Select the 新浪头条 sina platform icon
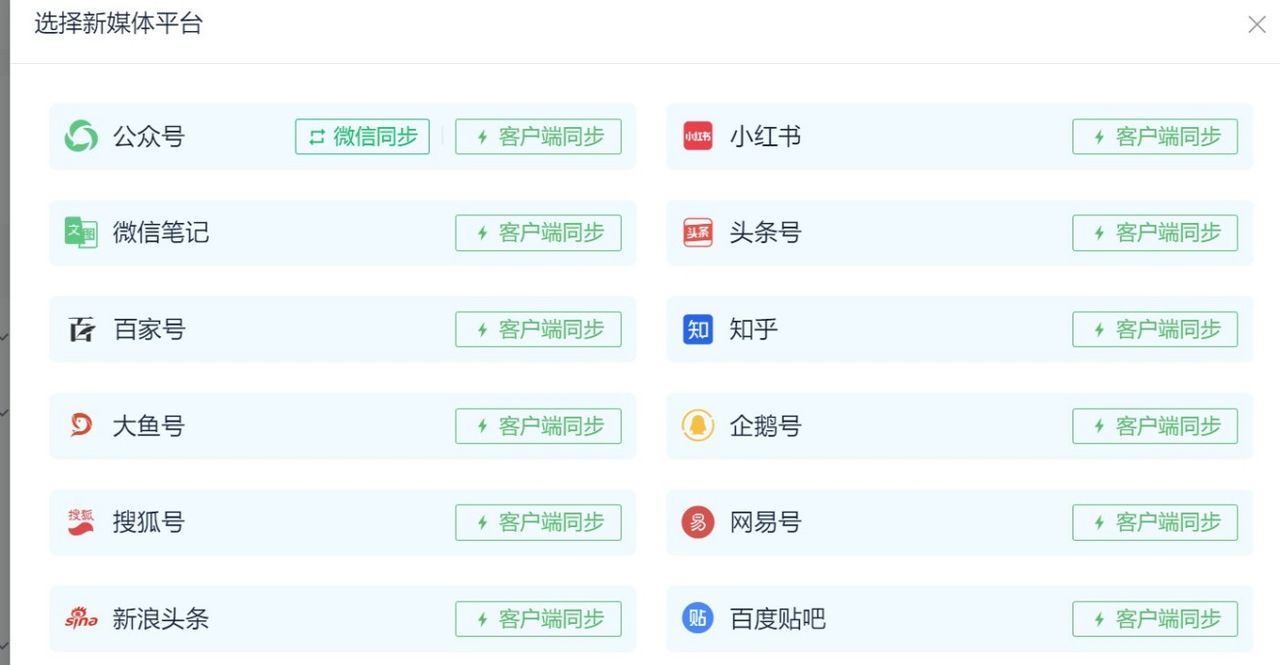Screen dimensions: 1280x665 80,618
